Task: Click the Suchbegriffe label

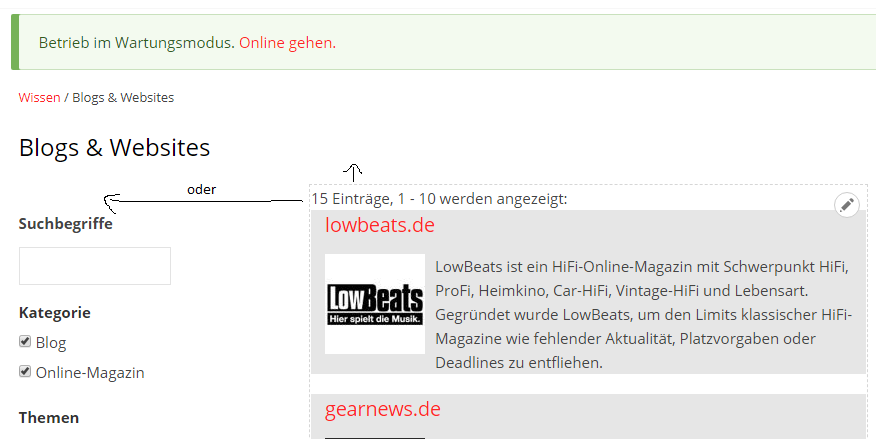Action: (x=65, y=223)
